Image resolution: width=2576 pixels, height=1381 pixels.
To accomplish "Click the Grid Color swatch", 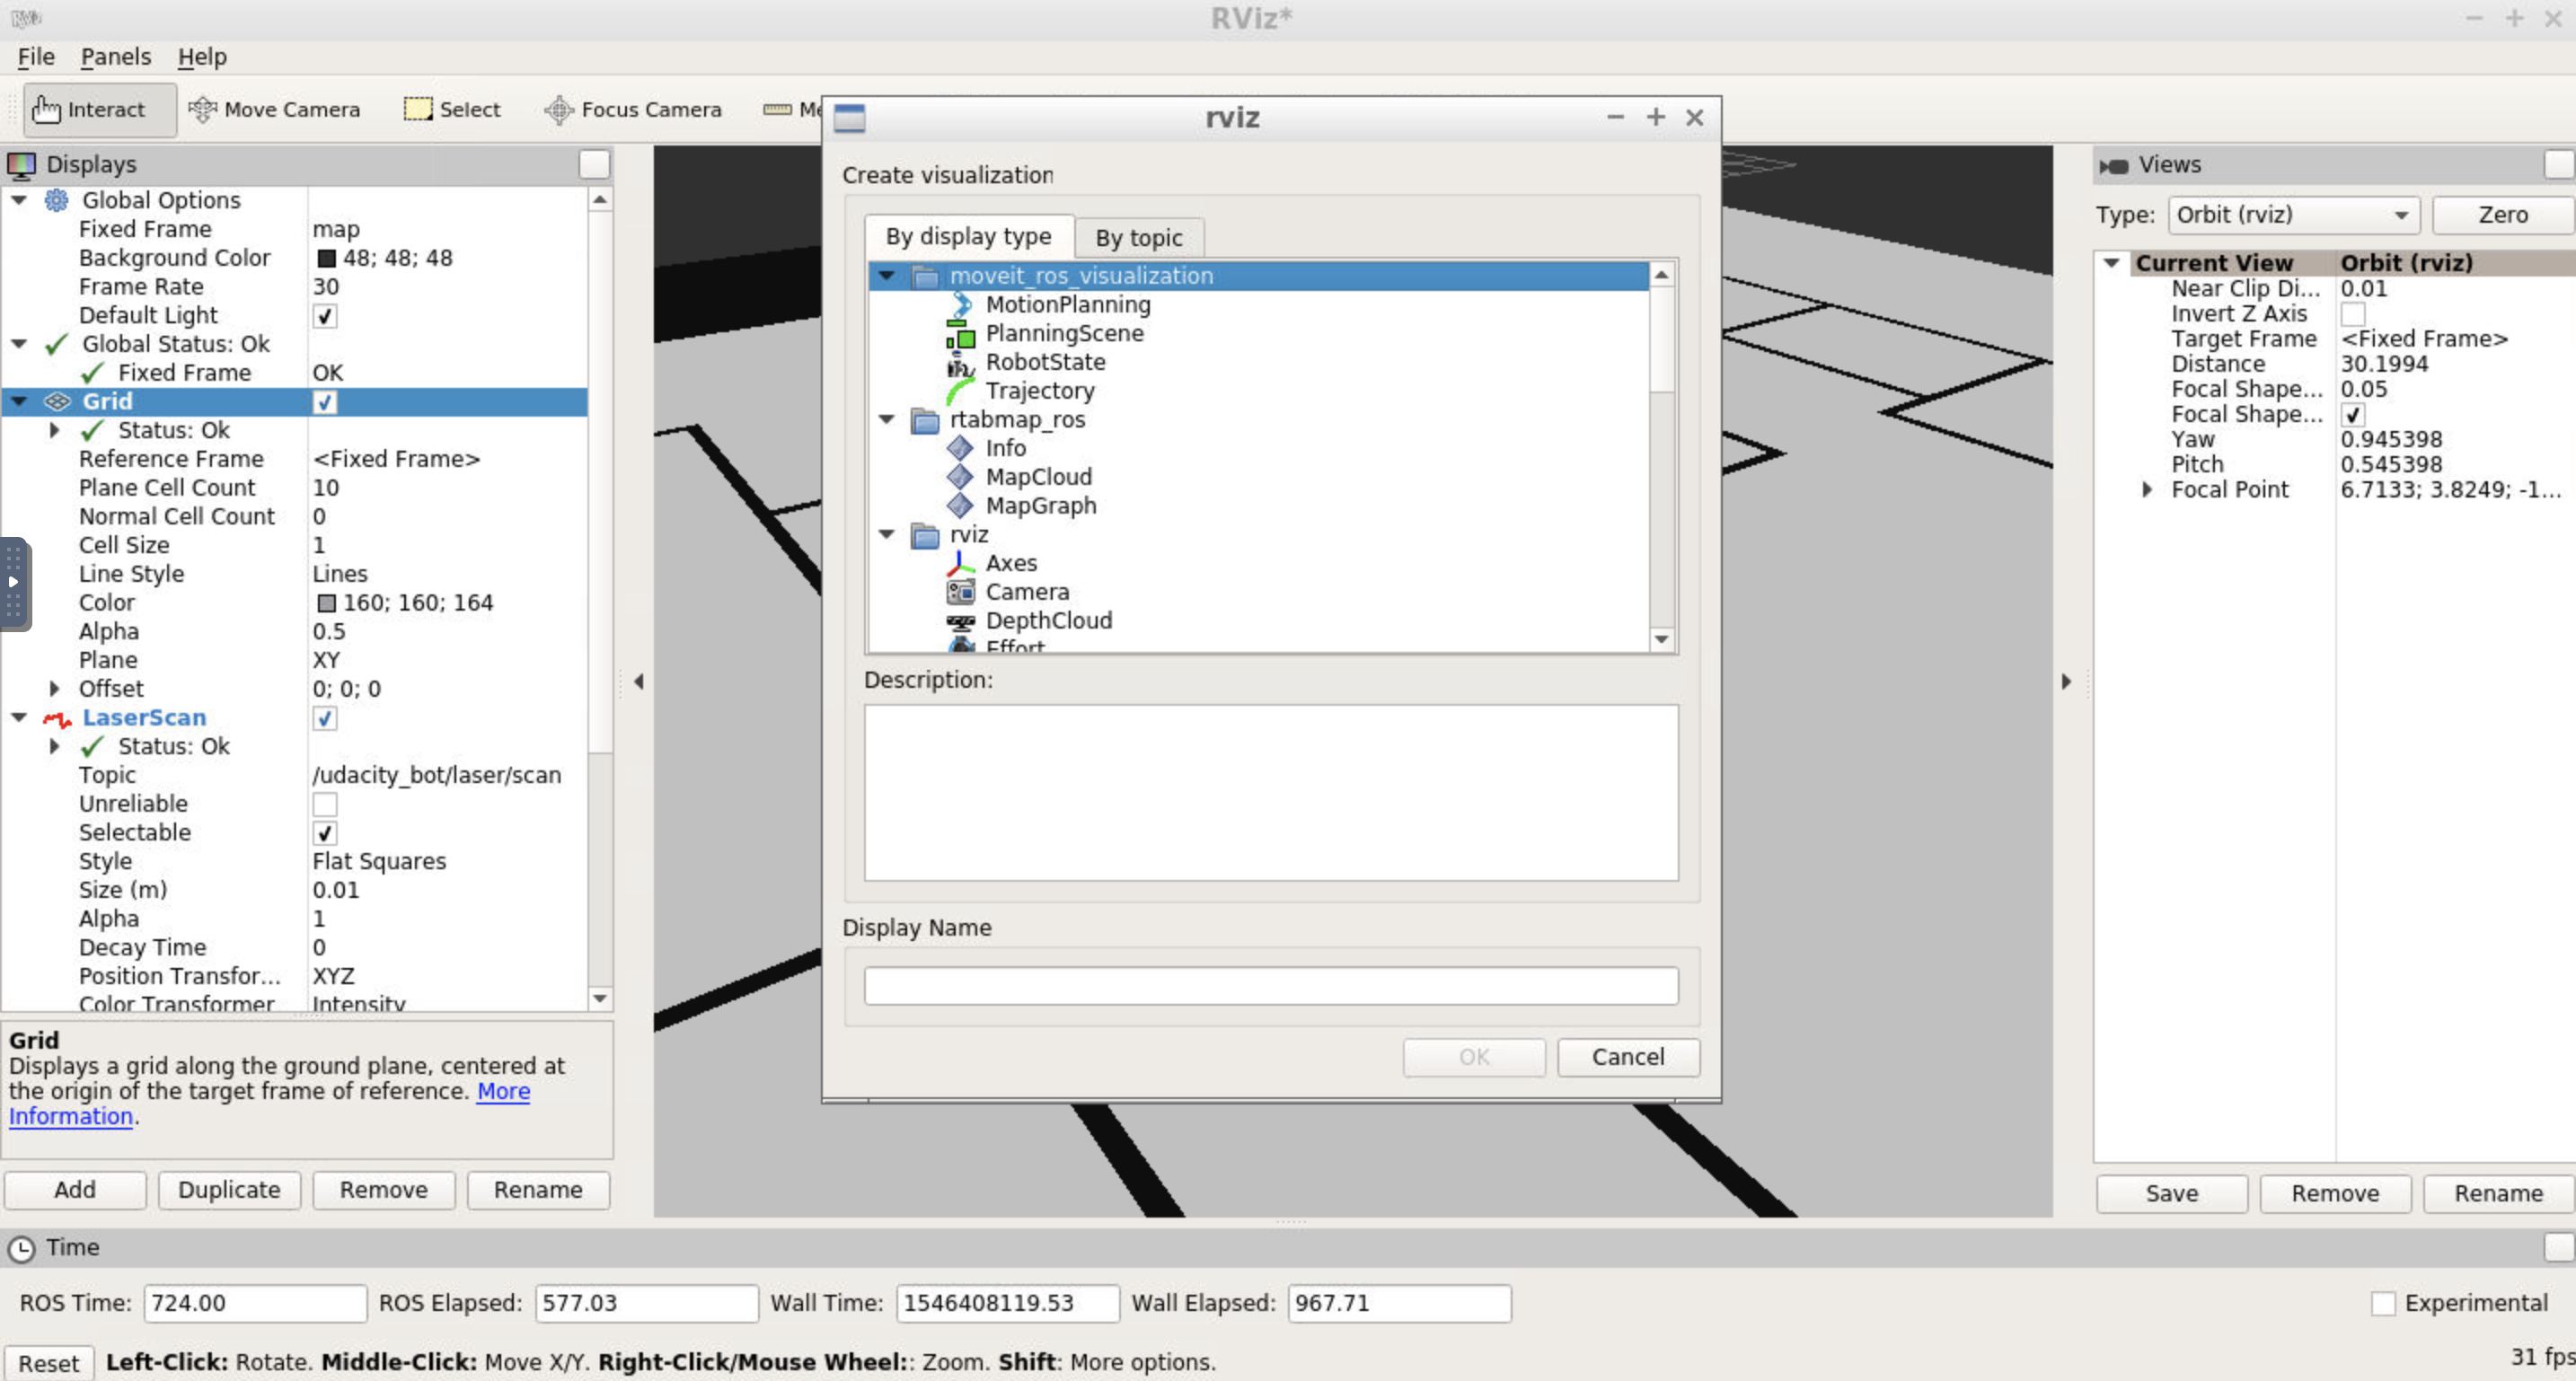I will click(326, 603).
